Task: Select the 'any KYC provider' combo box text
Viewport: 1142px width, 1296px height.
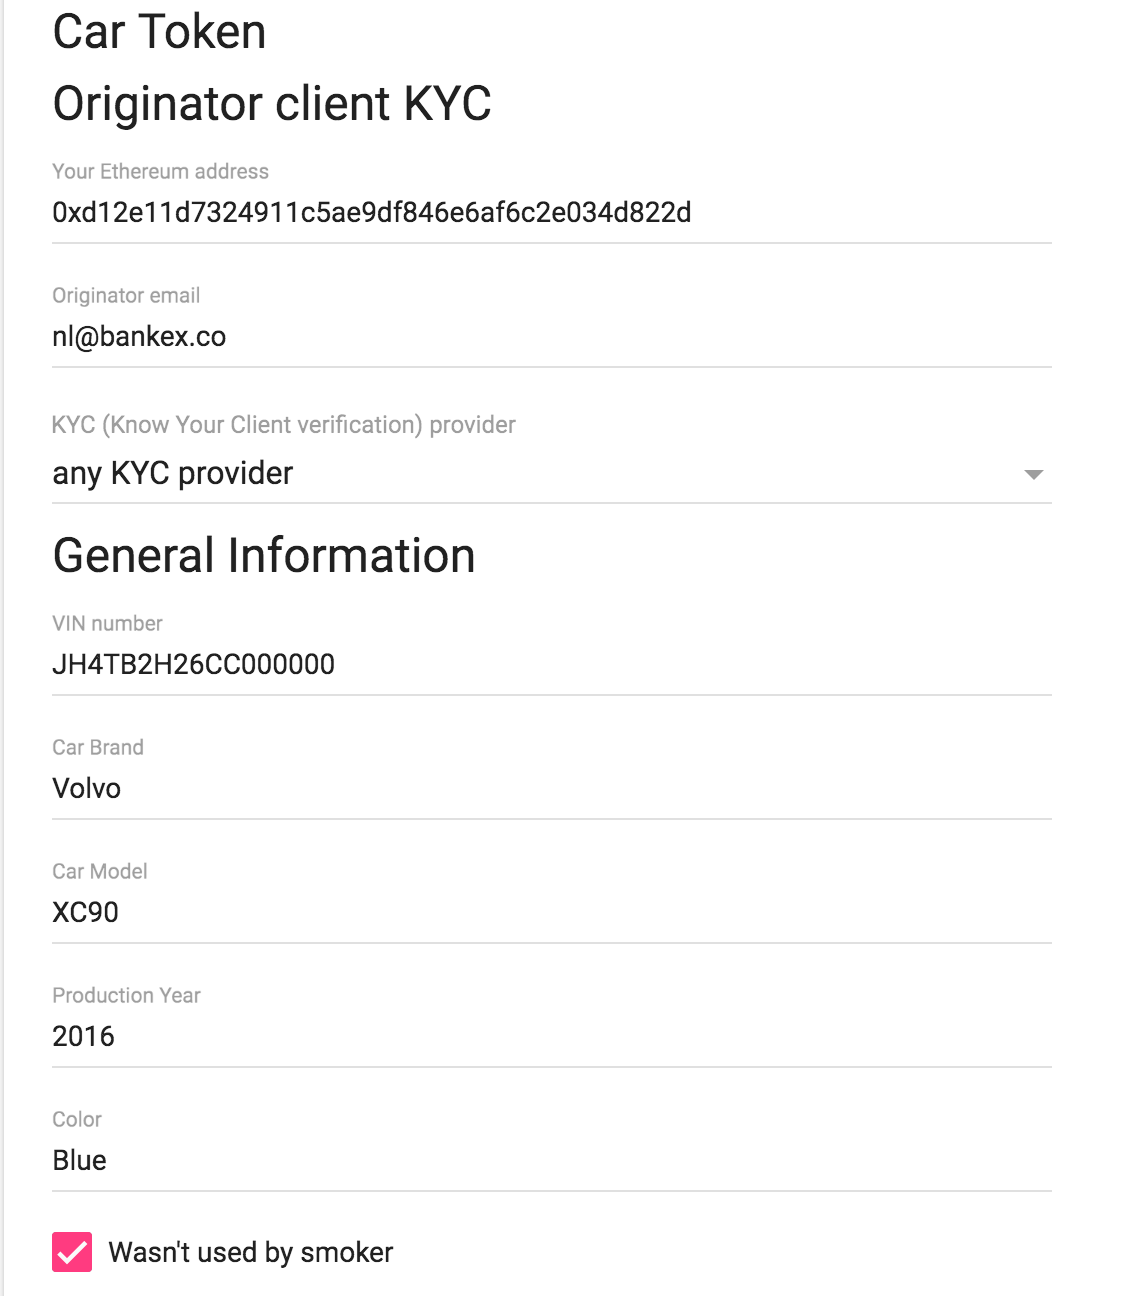Action: tap(173, 473)
